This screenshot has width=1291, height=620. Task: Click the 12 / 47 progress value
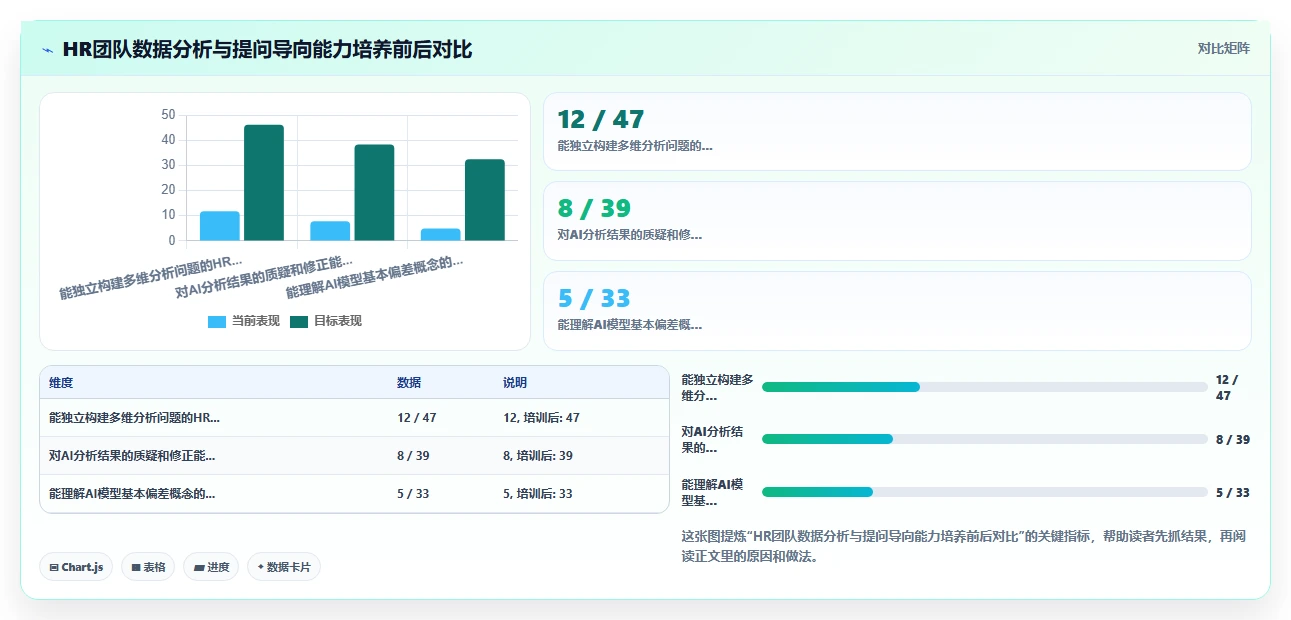point(1228,387)
